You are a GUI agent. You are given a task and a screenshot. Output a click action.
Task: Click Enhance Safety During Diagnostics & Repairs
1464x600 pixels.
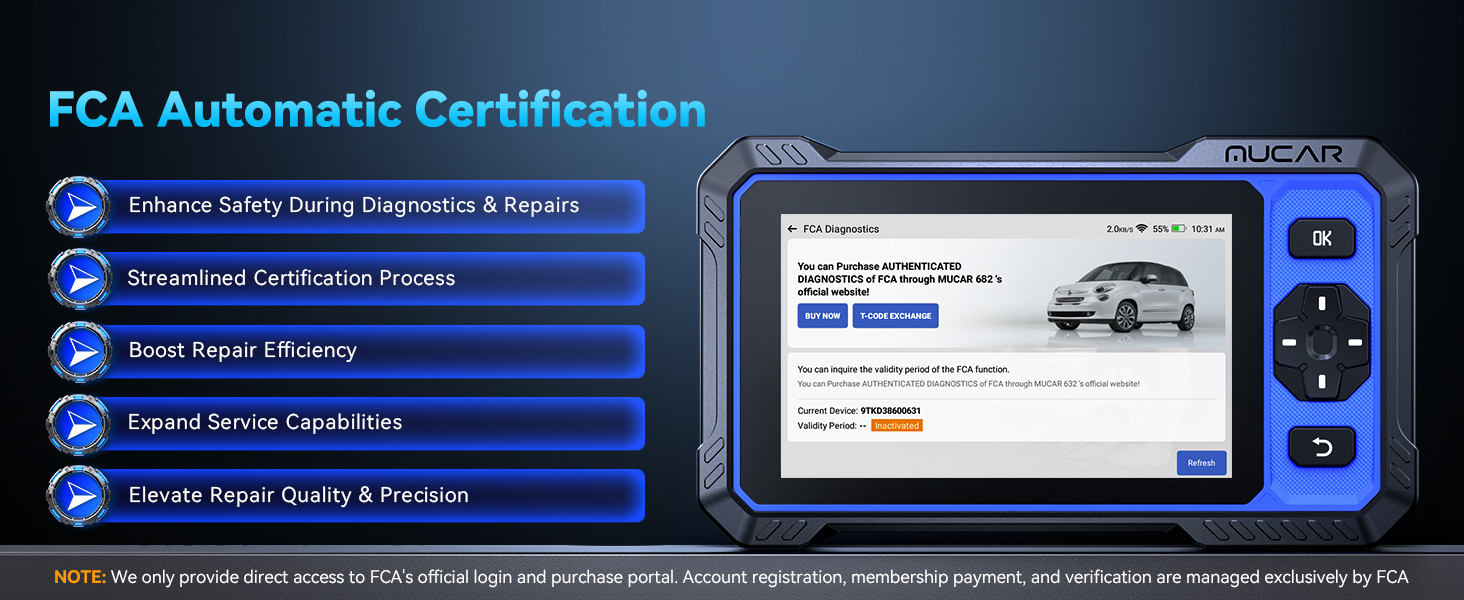[x=354, y=206]
